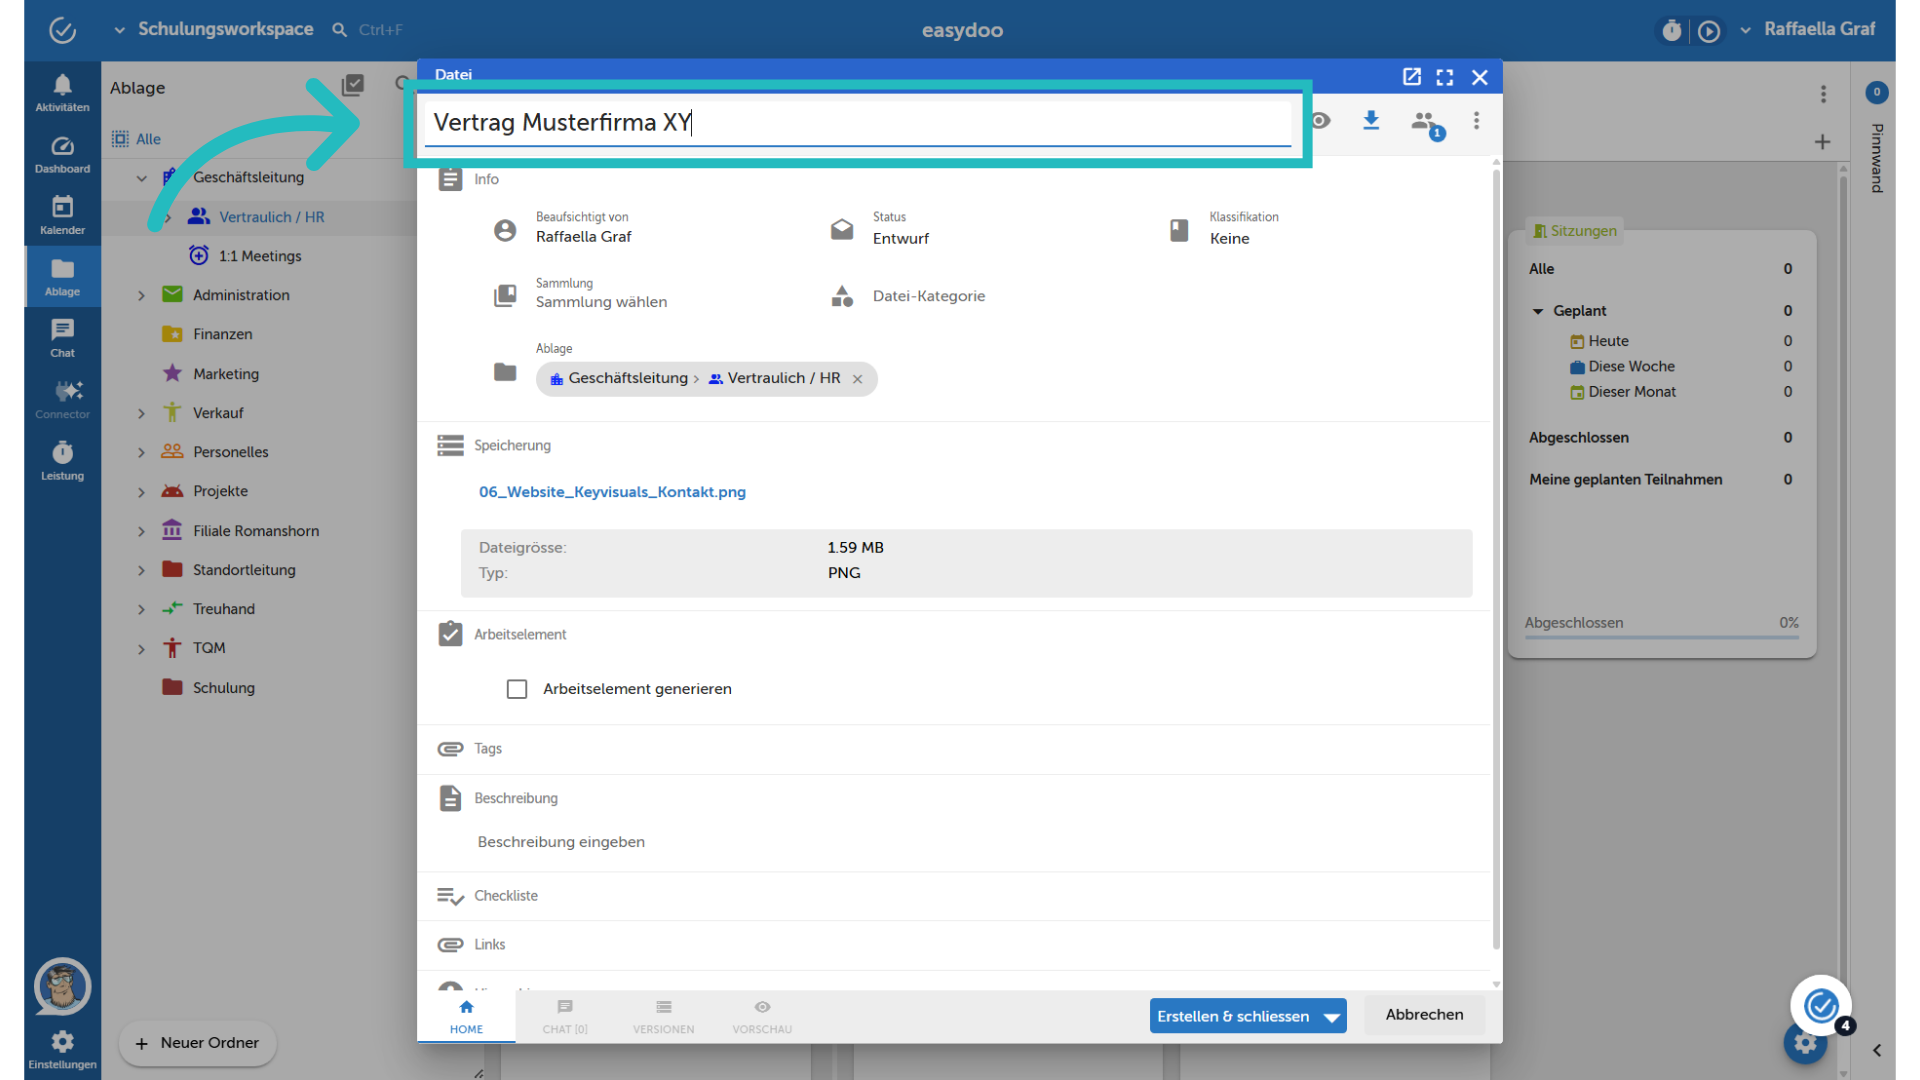The image size is (1920, 1080).
Task: Expand the Administration folder
Action: click(141, 296)
